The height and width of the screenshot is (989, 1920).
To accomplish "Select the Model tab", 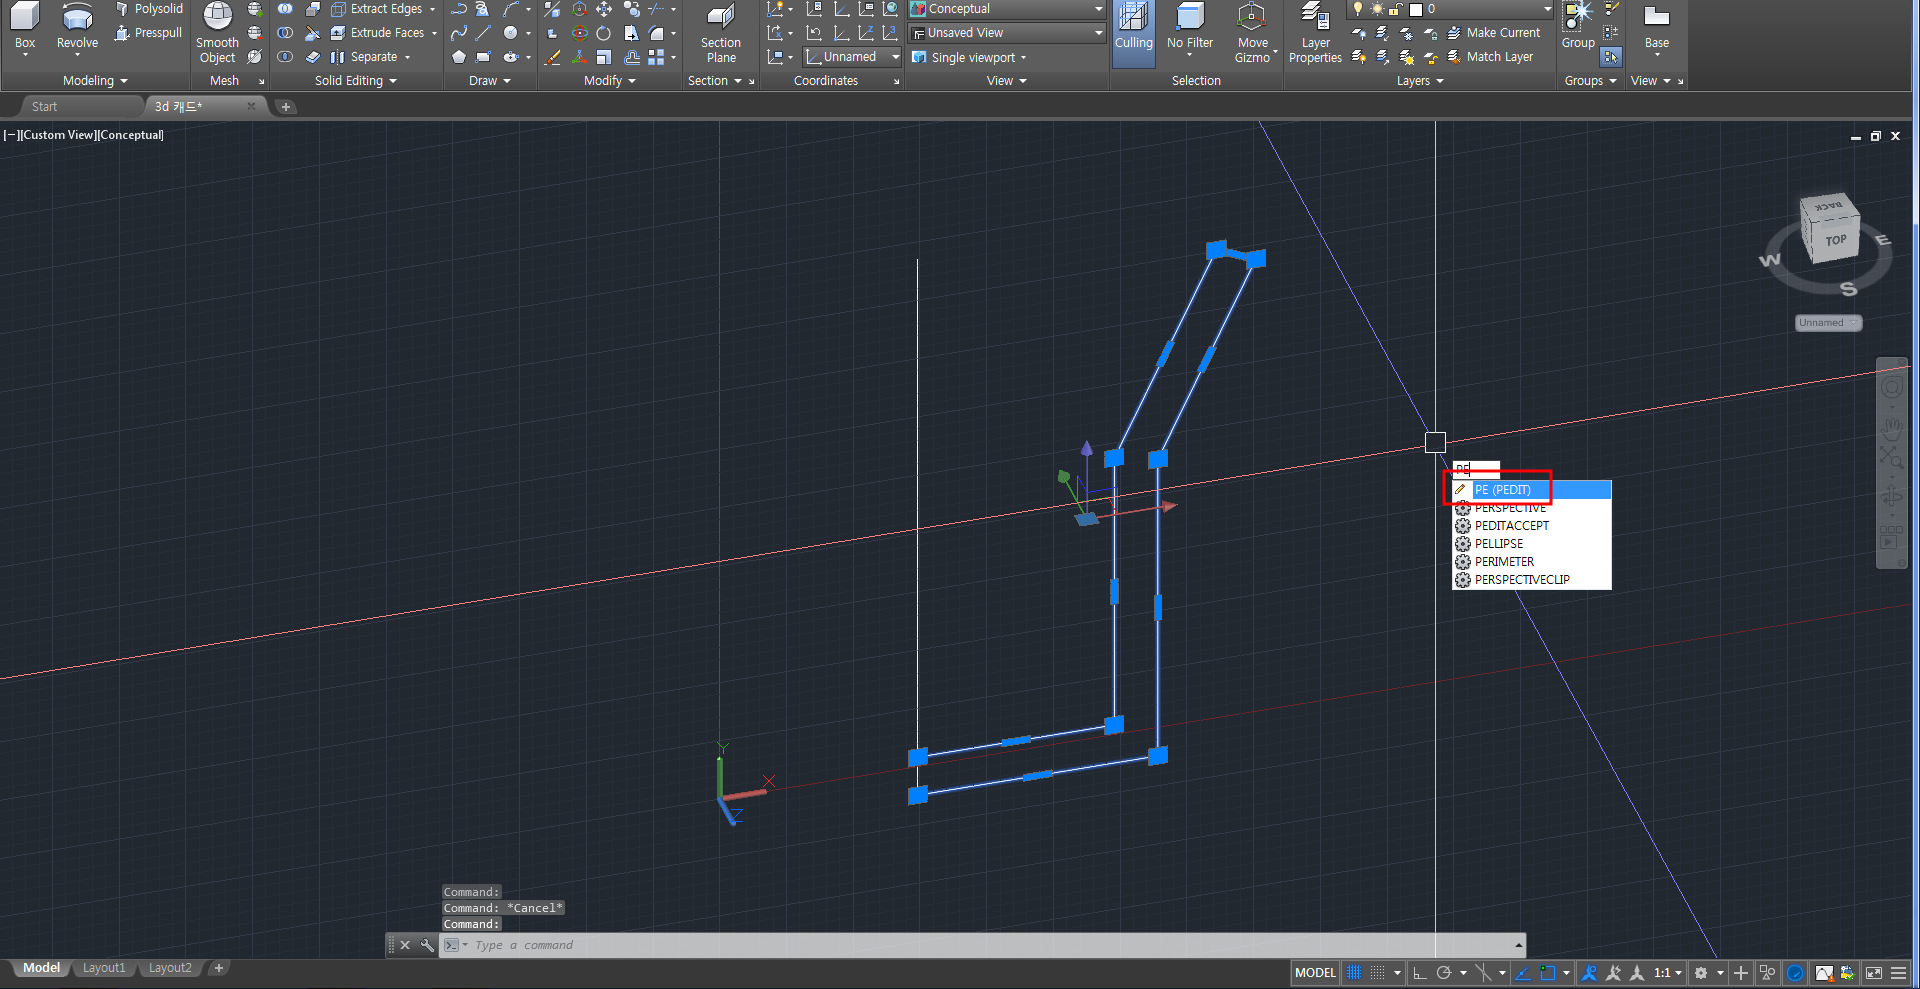I will point(41,968).
